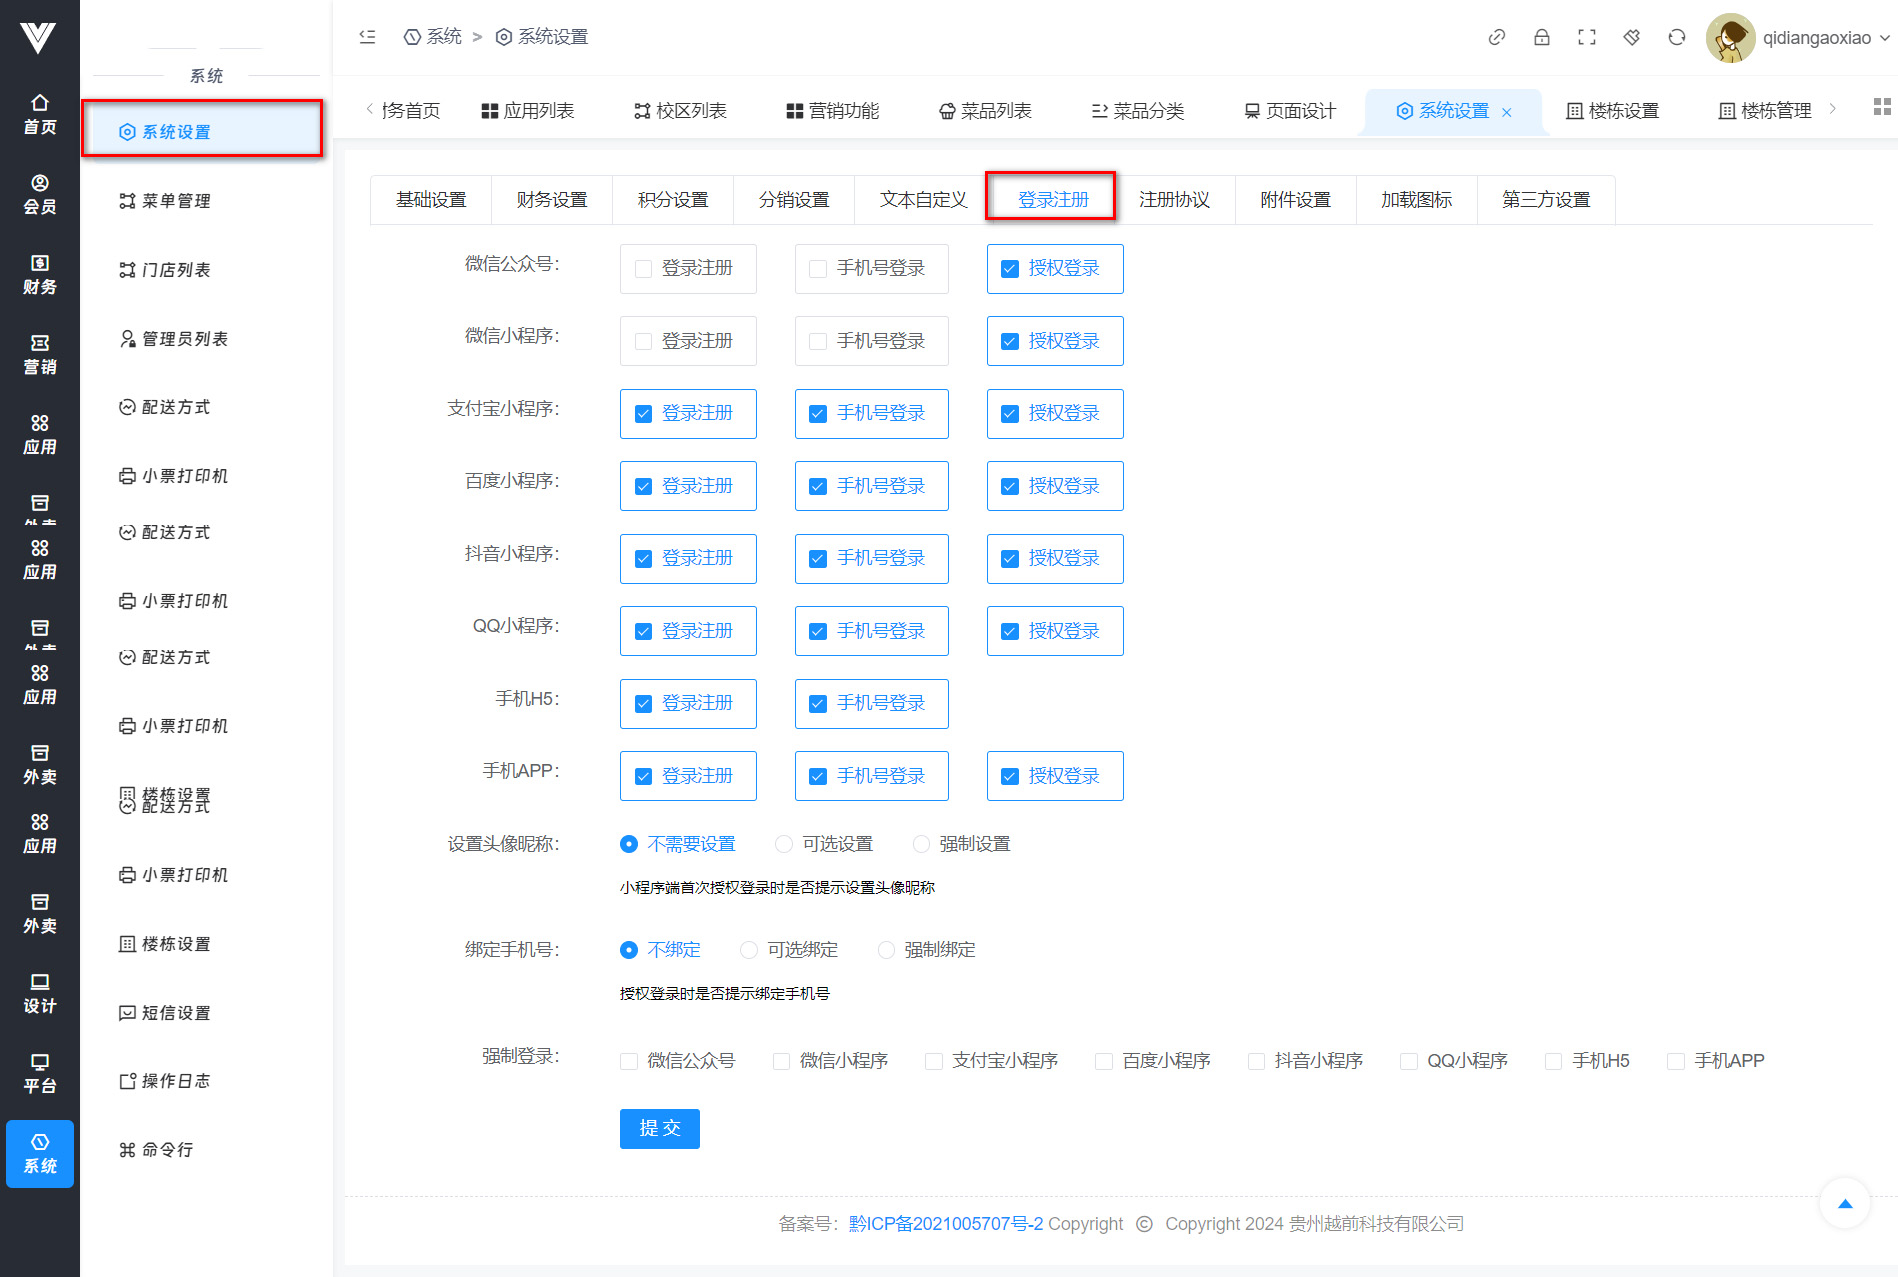Open 第三方设置 settings tab
Viewport: 1898px width, 1277px height.
1545,200
